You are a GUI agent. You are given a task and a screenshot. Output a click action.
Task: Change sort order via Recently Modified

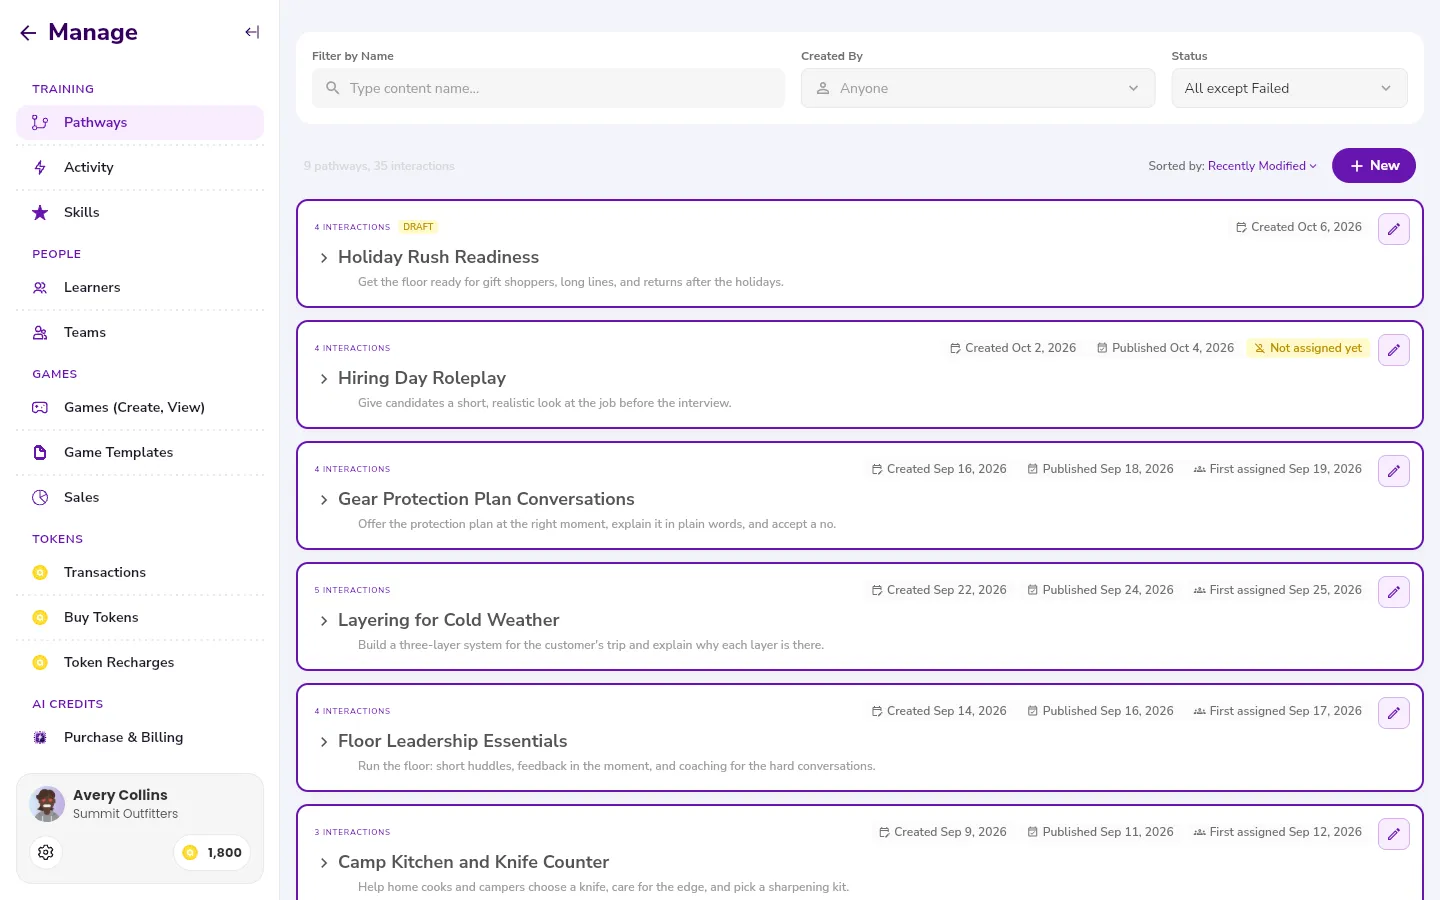(x=1262, y=166)
